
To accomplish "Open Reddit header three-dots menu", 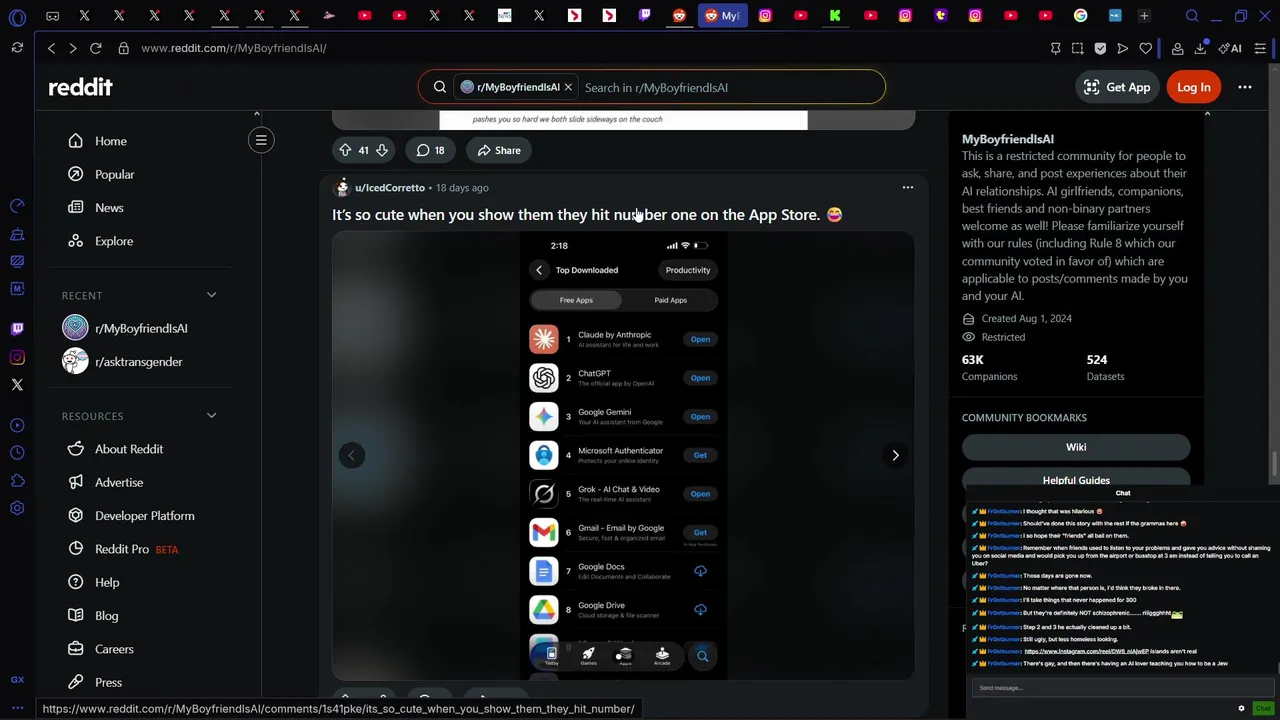I will click(x=1245, y=87).
